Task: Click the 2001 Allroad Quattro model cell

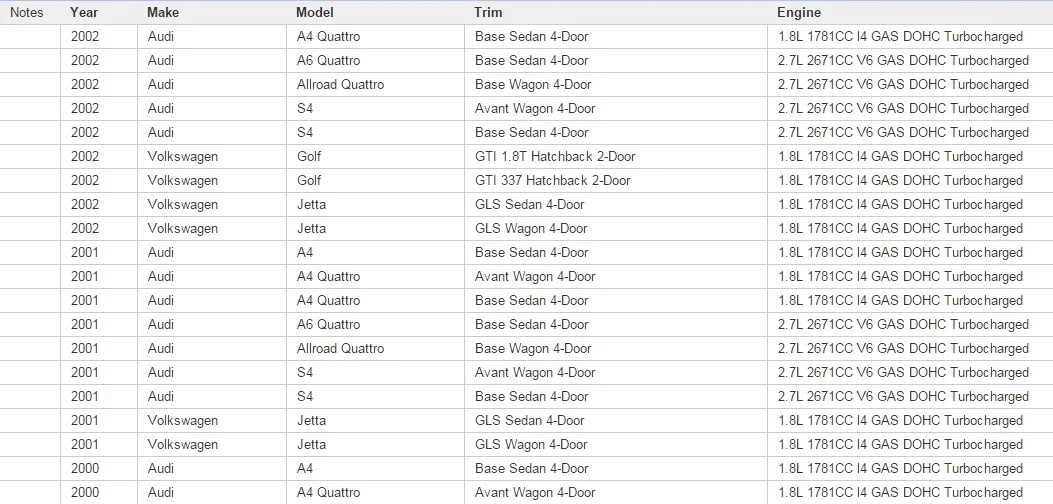Action: coord(375,349)
